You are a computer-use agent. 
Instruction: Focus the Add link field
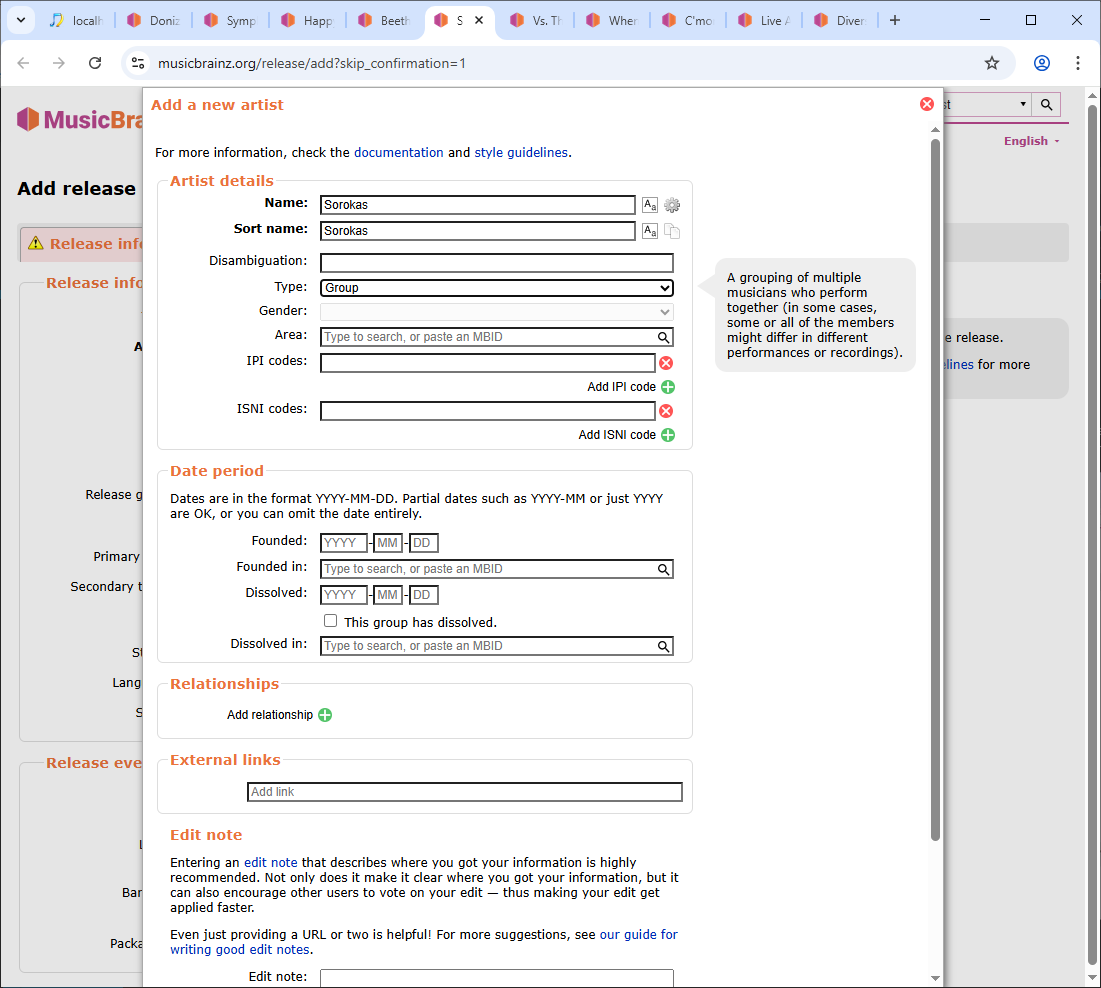click(464, 792)
